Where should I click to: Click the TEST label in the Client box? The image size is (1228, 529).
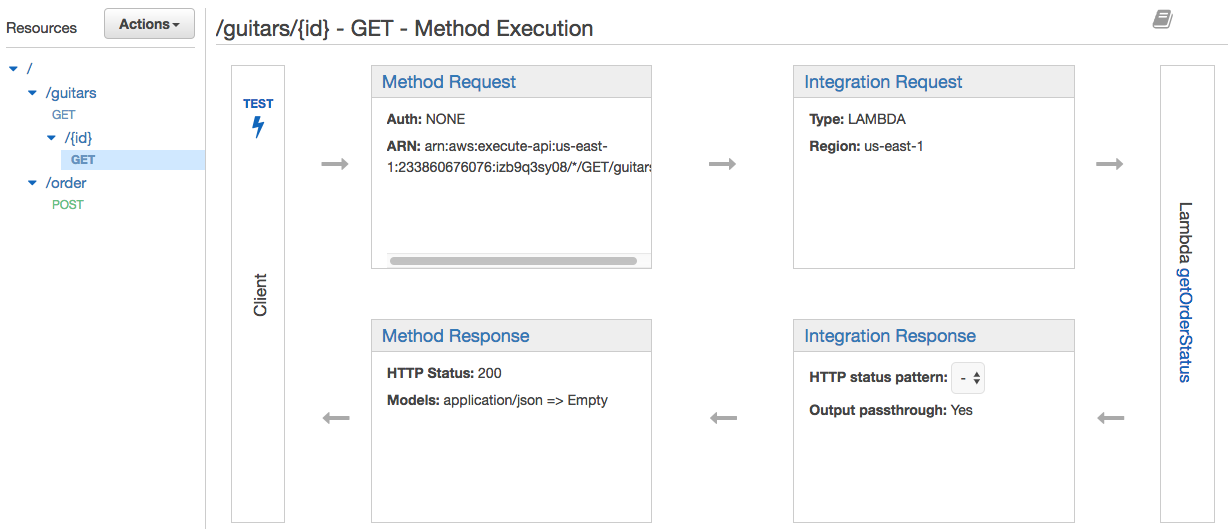[x=258, y=104]
